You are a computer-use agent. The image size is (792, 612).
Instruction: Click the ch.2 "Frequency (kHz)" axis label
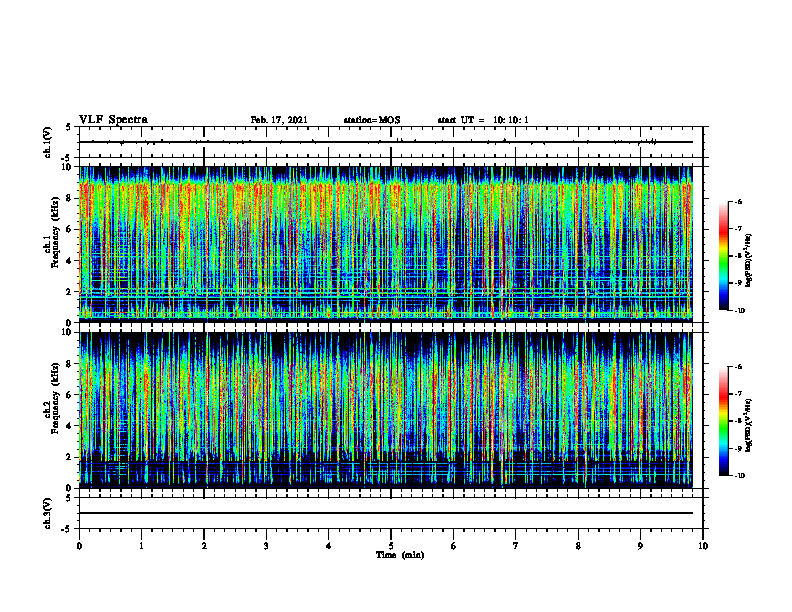tap(56, 398)
